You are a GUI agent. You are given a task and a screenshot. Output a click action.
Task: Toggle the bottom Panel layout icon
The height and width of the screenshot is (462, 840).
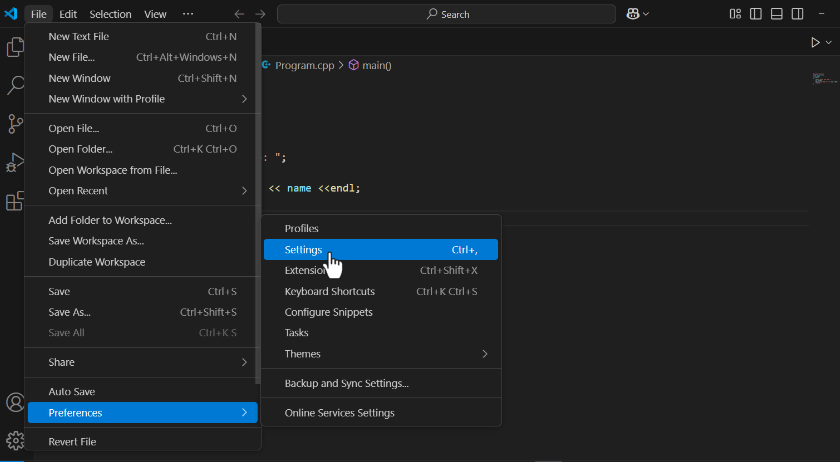click(x=777, y=14)
